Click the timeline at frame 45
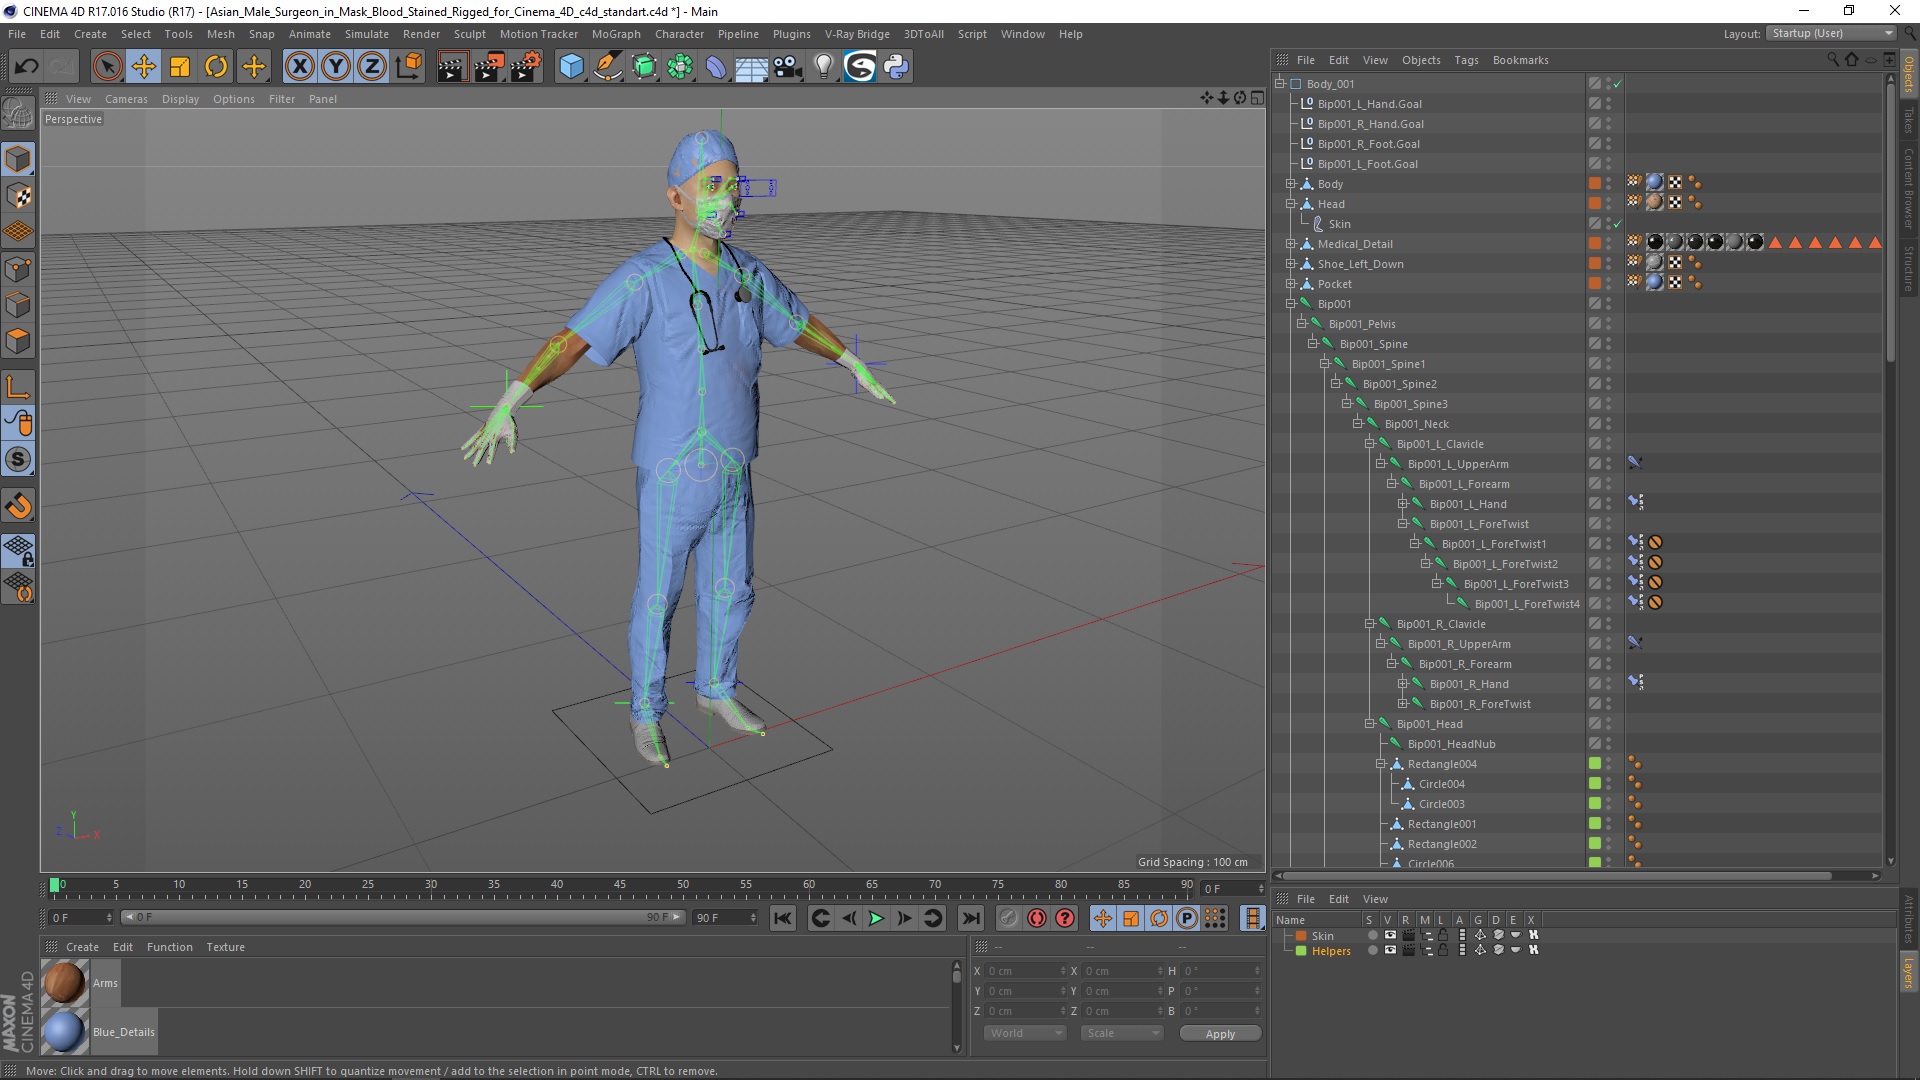 [x=620, y=885]
